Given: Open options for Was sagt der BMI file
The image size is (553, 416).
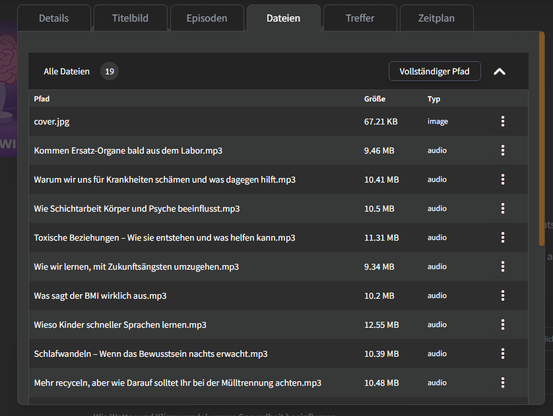Looking at the screenshot, I should click(503, 295).
